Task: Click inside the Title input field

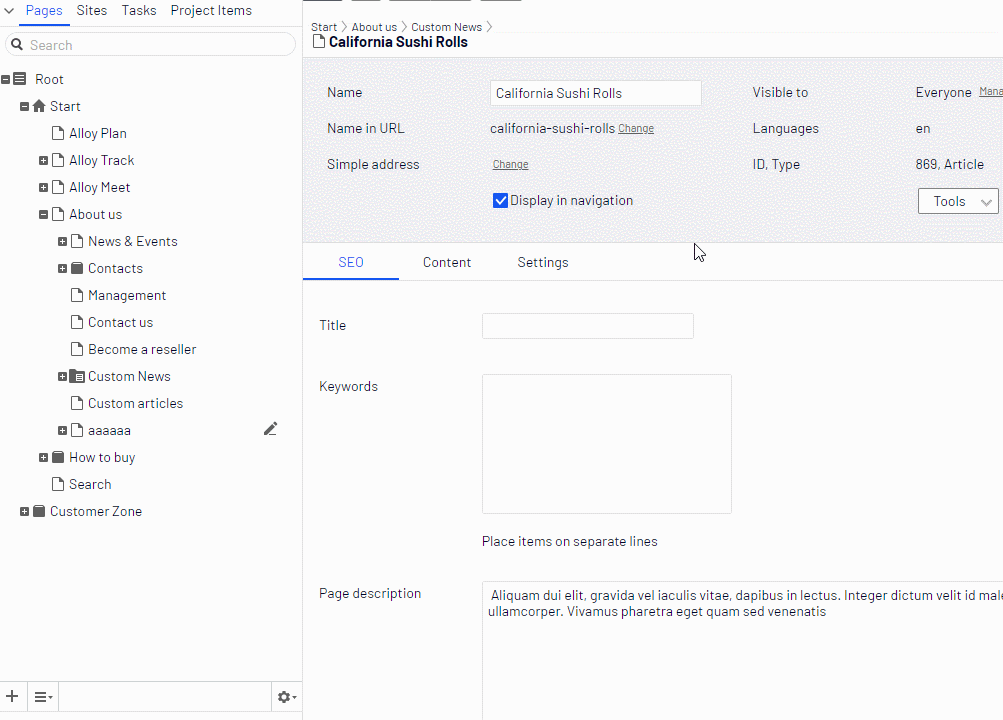Action: click(x=587, y=325)
